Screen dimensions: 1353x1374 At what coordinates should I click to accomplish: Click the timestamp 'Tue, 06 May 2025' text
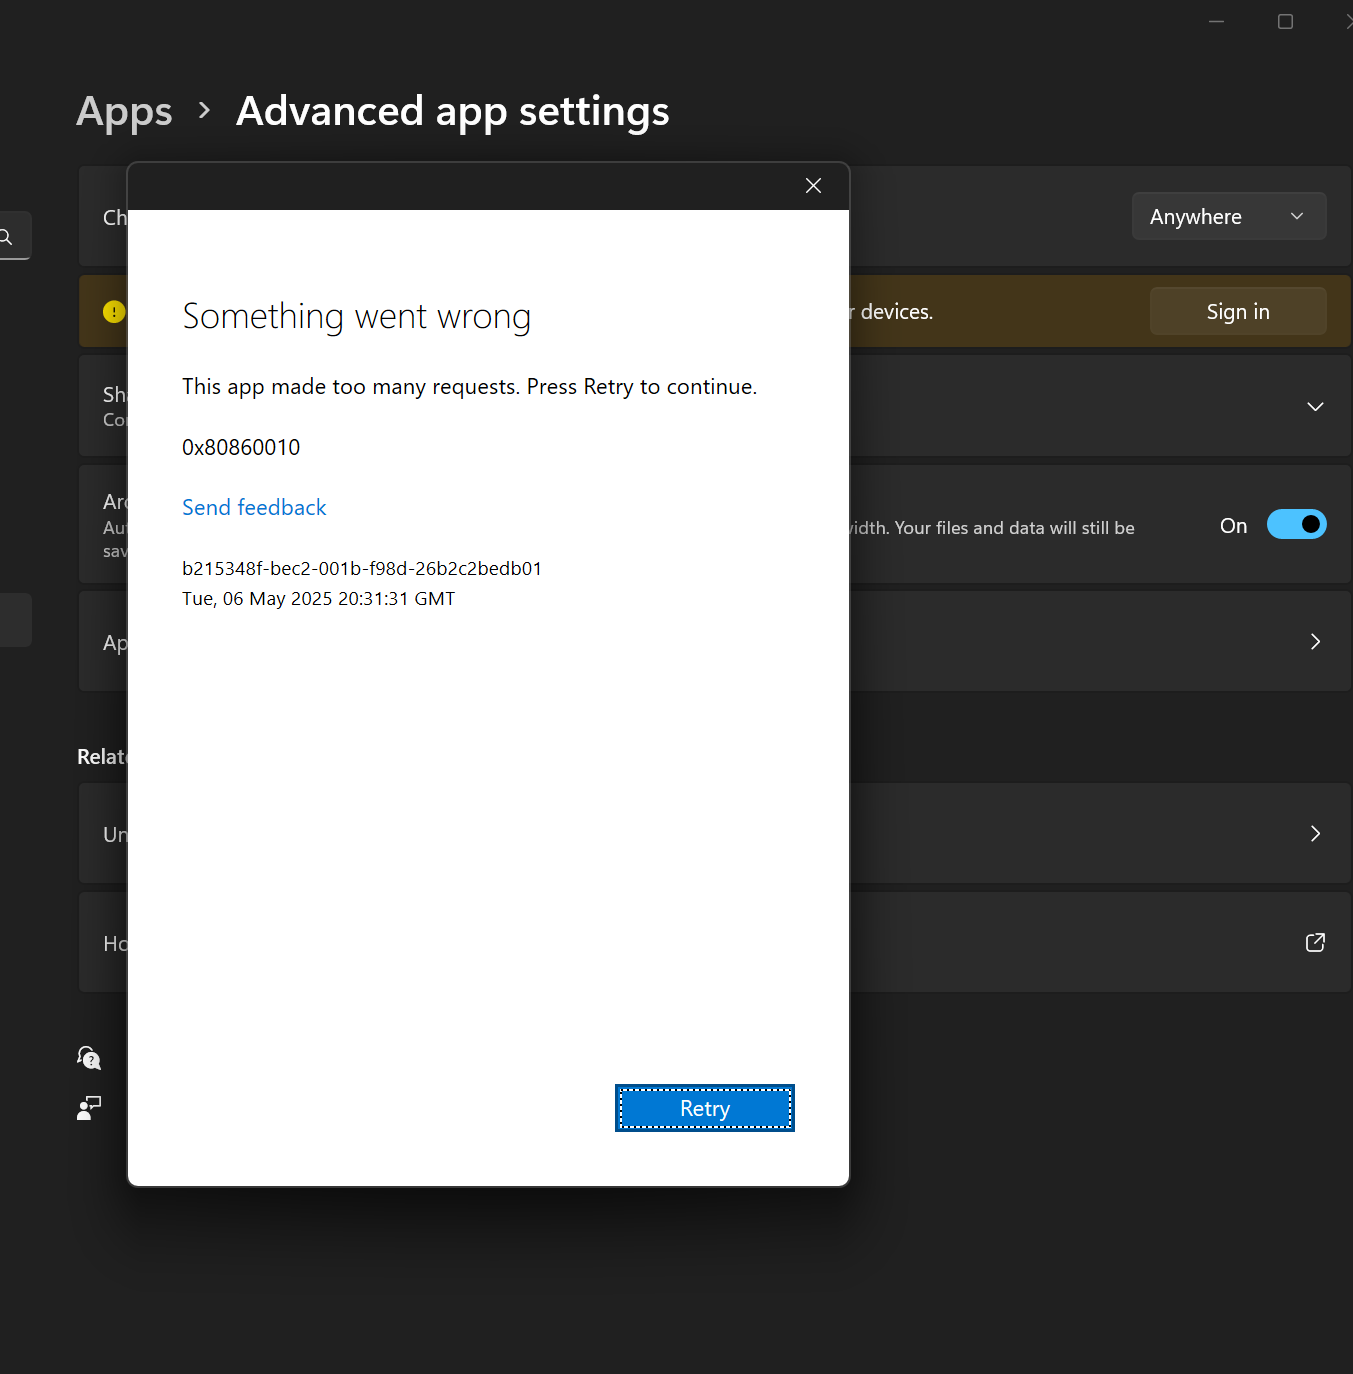click(x=318, y=598)
